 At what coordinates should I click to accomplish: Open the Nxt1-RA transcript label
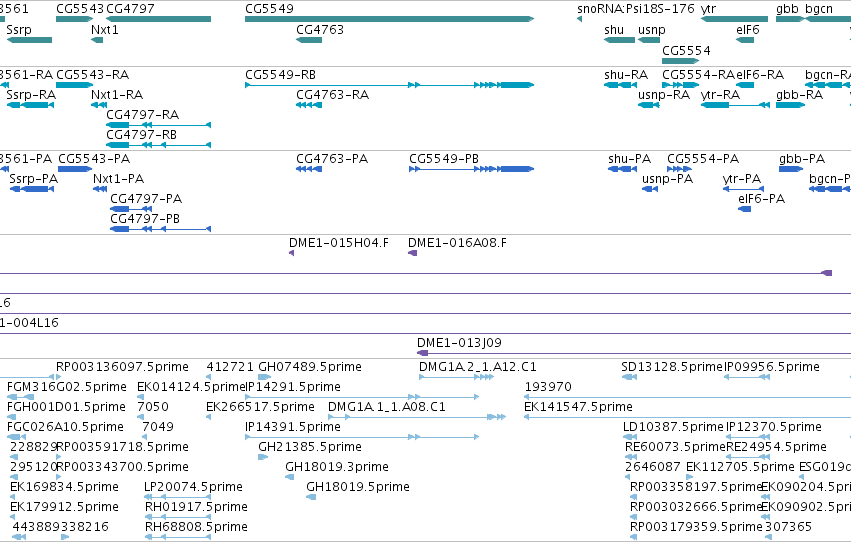click(117, 94)
